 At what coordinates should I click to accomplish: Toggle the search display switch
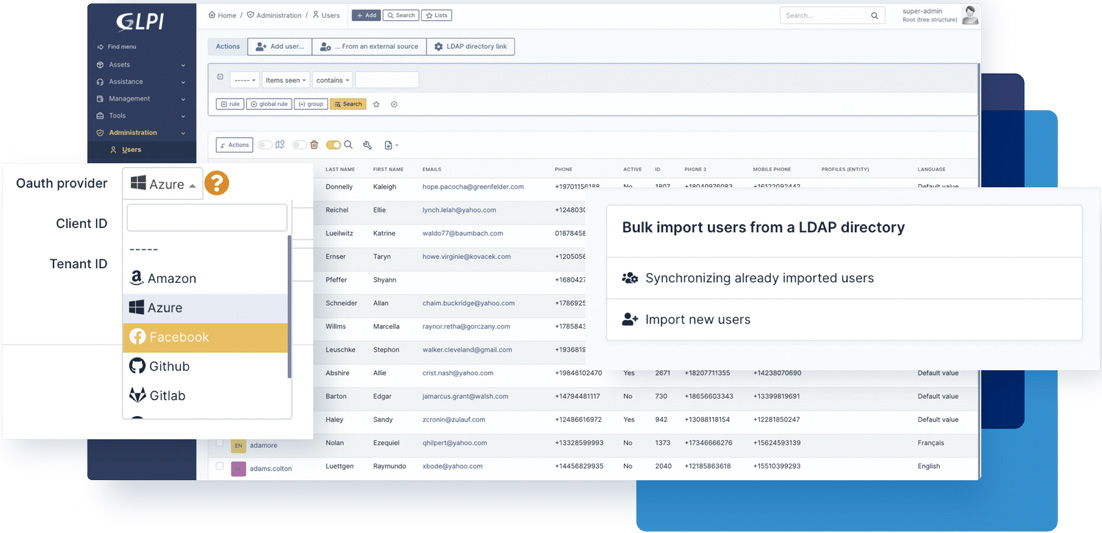click(x=333, y=145)
